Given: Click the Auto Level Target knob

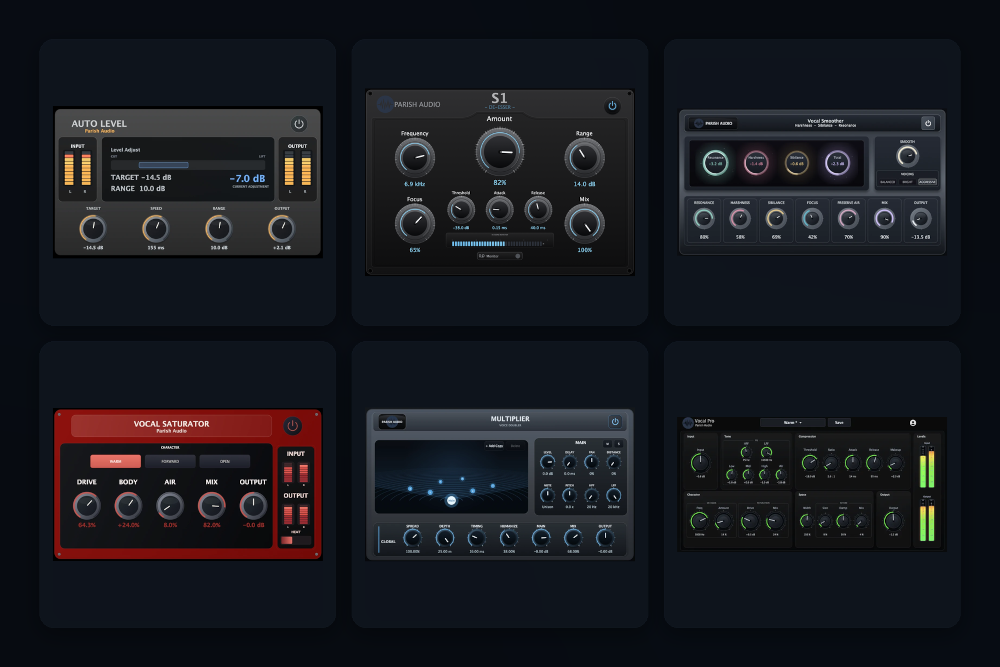Looking at the screenshot, I should (92, 228).
